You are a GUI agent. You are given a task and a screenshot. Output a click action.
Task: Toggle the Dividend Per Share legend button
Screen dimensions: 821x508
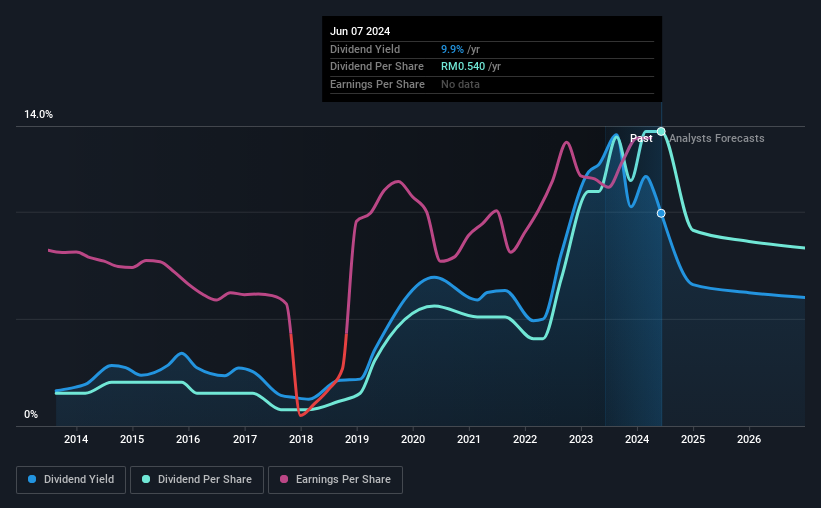point(197,480)
